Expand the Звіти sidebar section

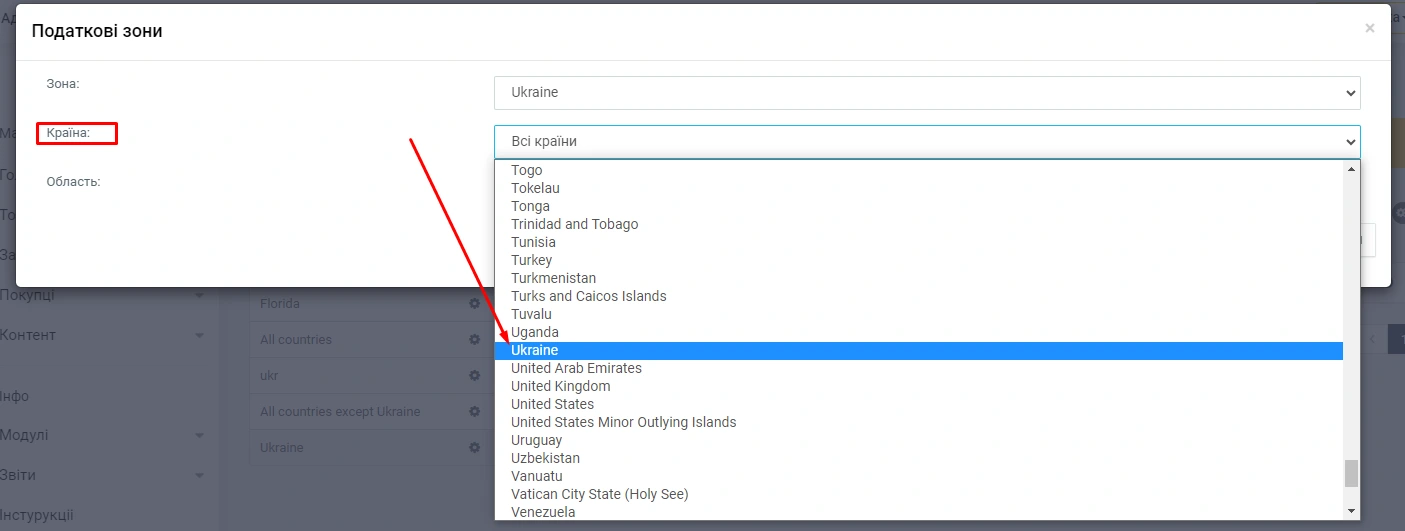(x=100, y=476)
